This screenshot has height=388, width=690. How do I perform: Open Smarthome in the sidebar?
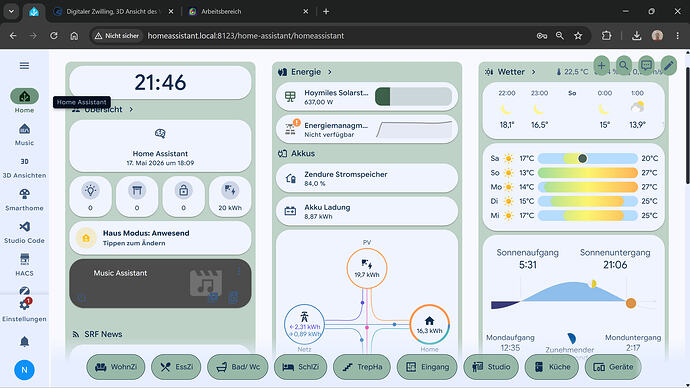tap(24, 200)
